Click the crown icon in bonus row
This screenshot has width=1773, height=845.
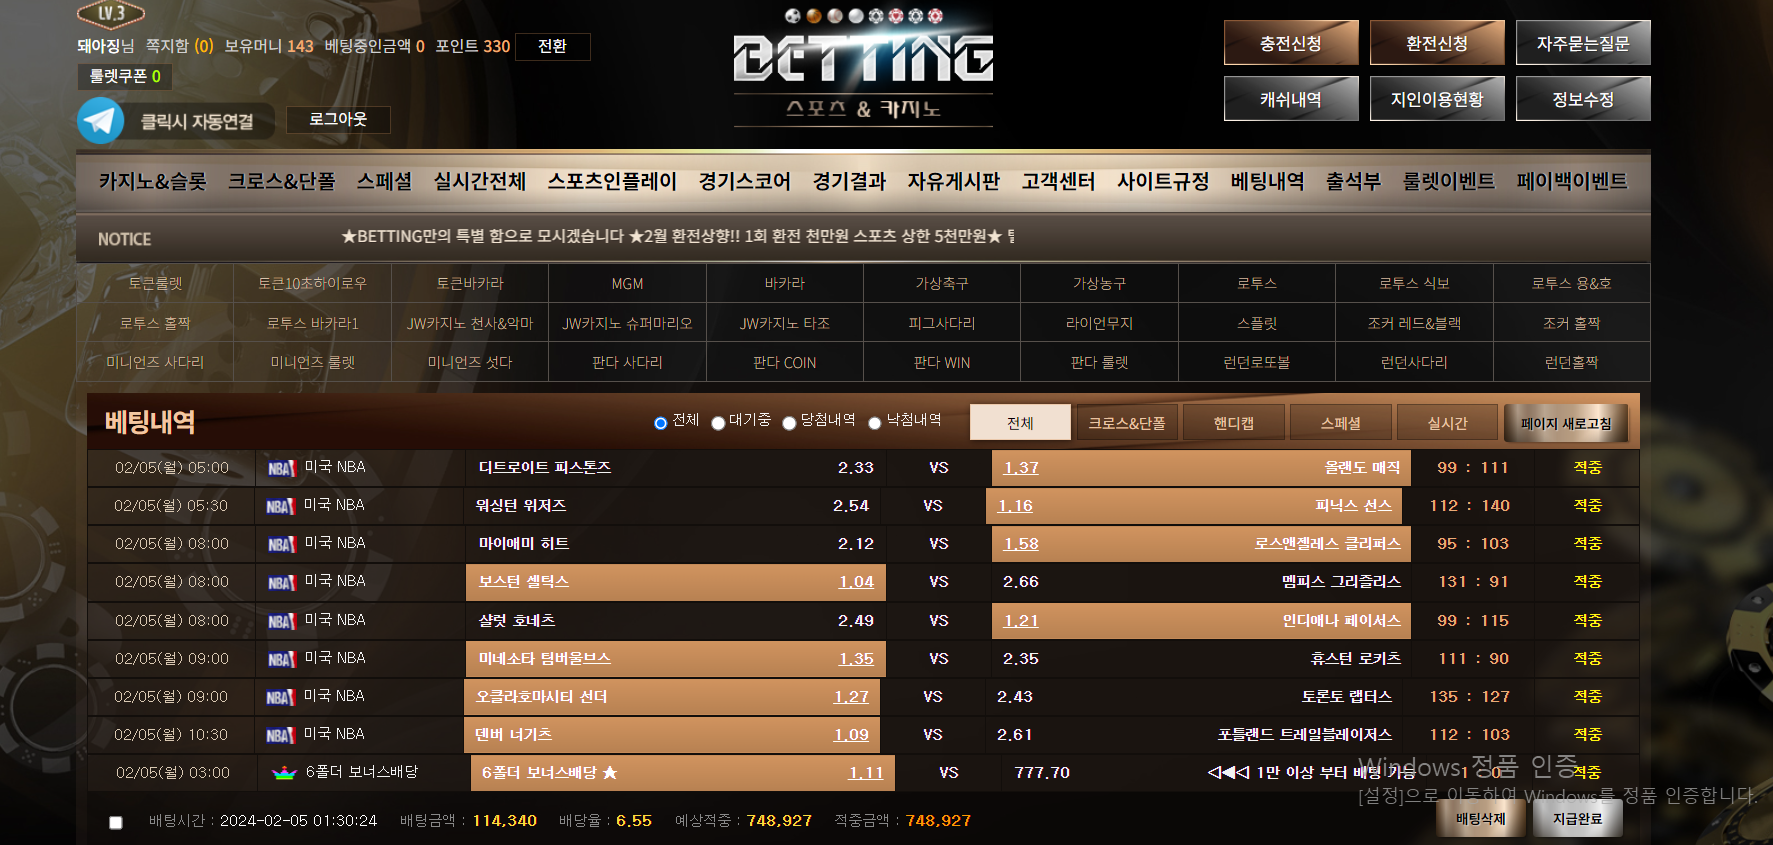point(285,773)
